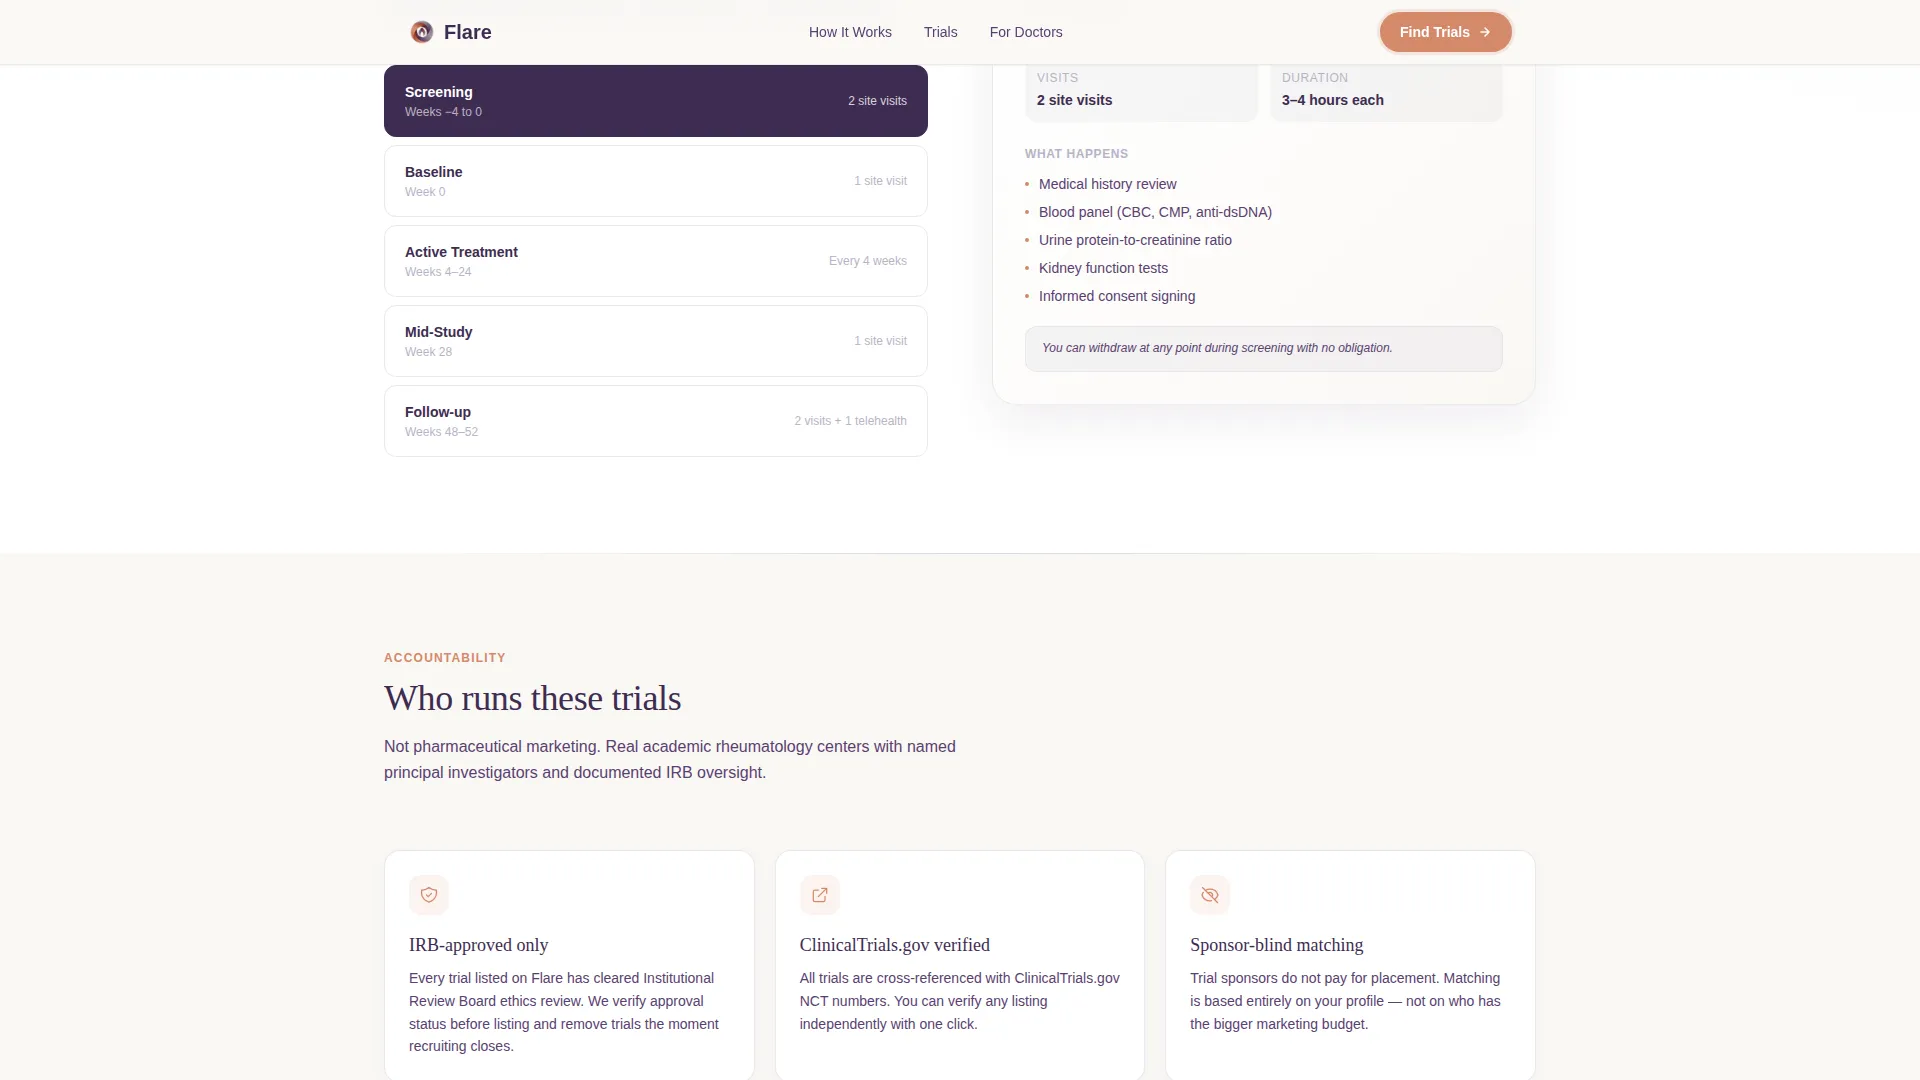Click the 'Not pharmaceutical marketing' paragraph
The height and width of the screenshot is (1080, 1920).
pos(670,759)
